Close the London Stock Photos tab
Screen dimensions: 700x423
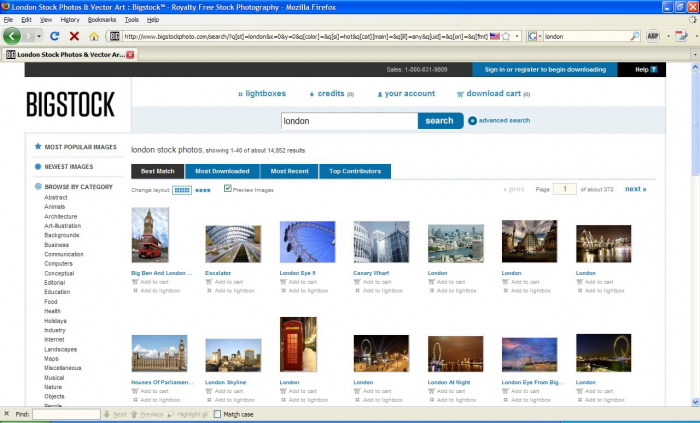click(130, 55)
